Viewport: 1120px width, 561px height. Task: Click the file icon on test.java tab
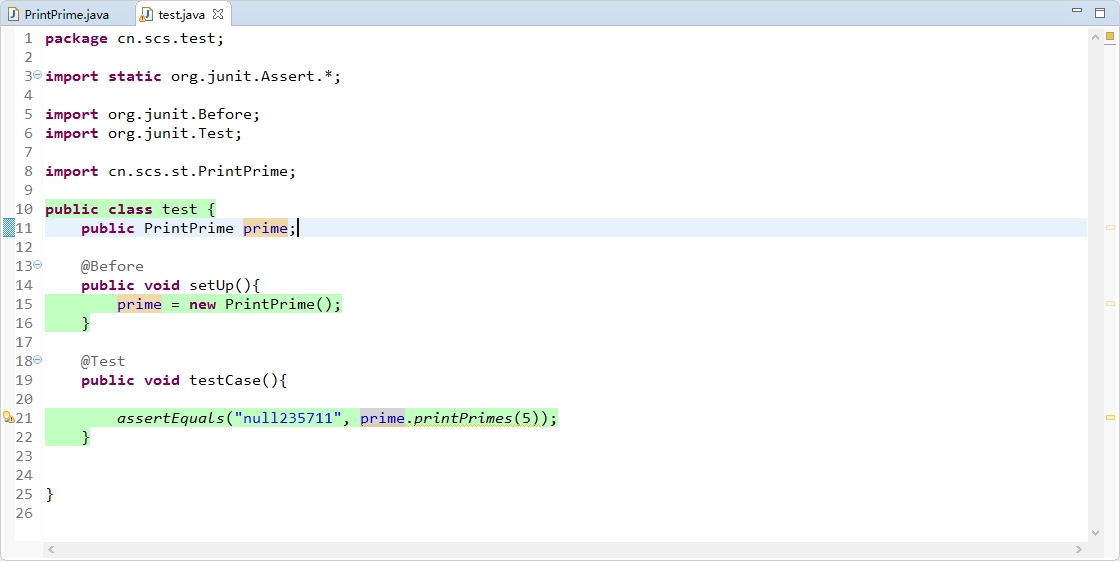pyautogui.click(x=146, y=14)
